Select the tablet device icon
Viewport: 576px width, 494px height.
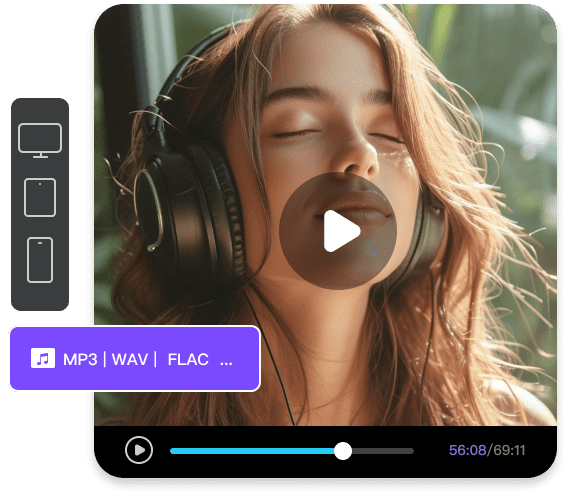click(40, 198)
